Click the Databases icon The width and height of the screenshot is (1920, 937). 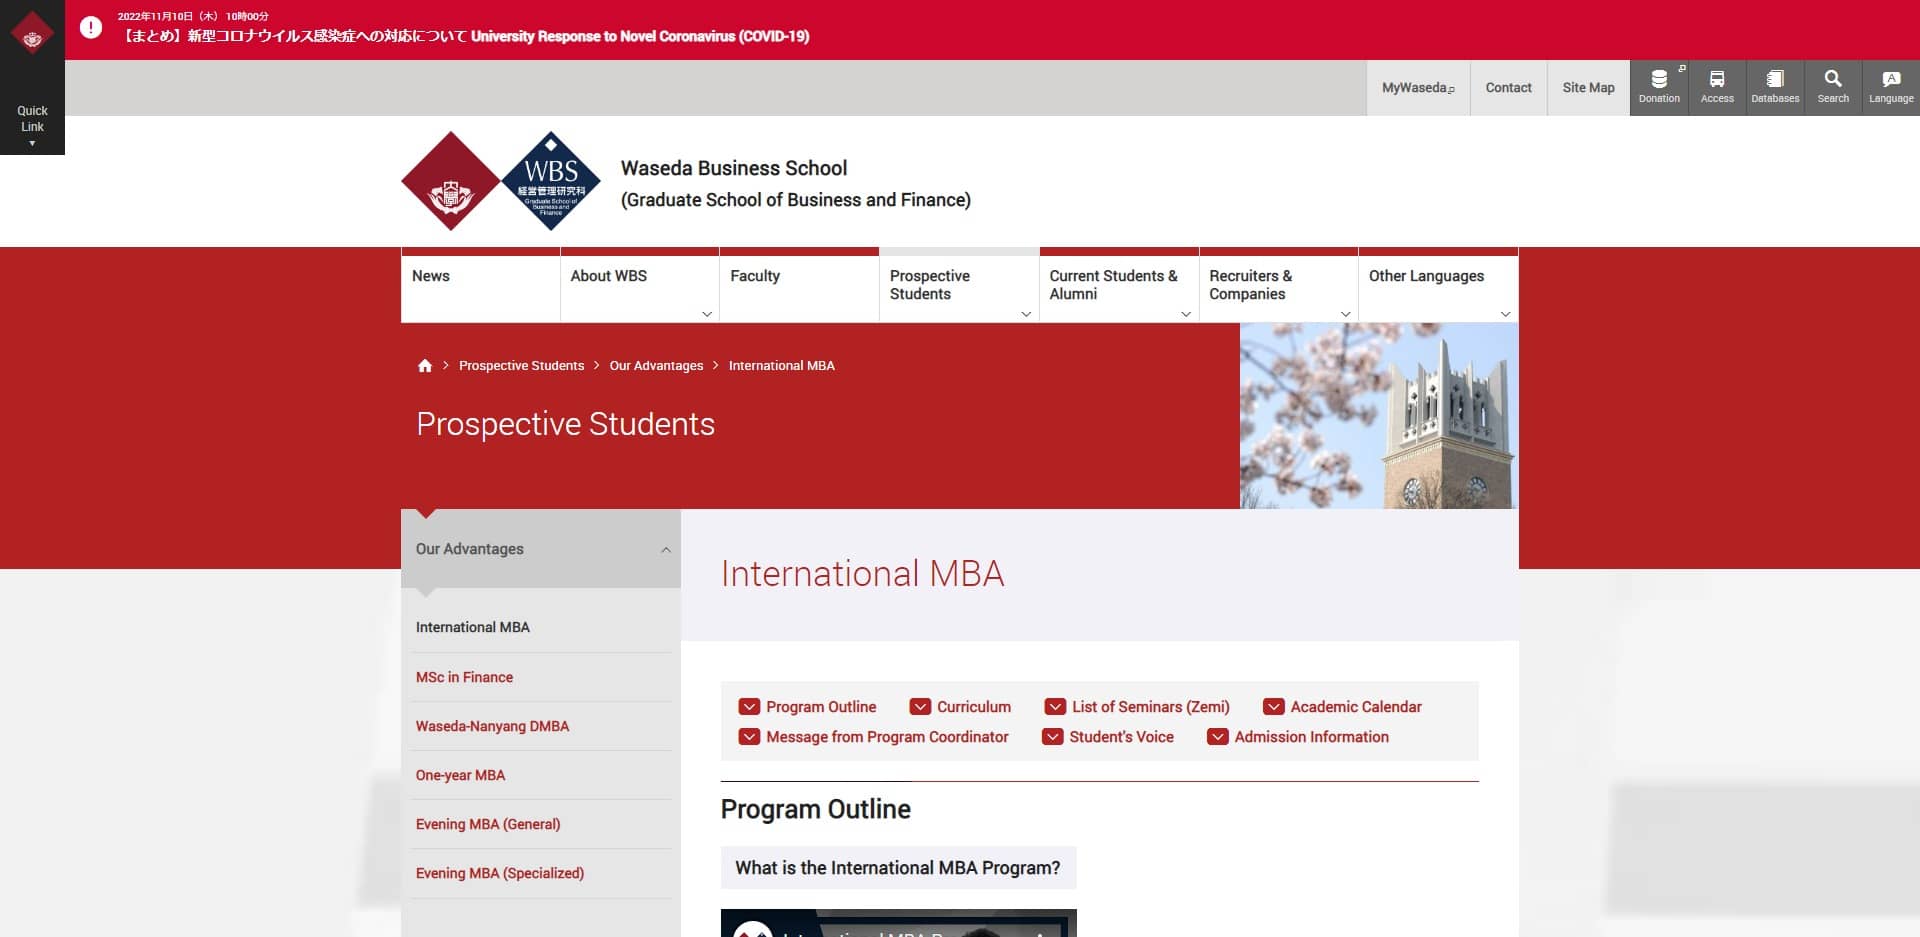[1775, 87]
